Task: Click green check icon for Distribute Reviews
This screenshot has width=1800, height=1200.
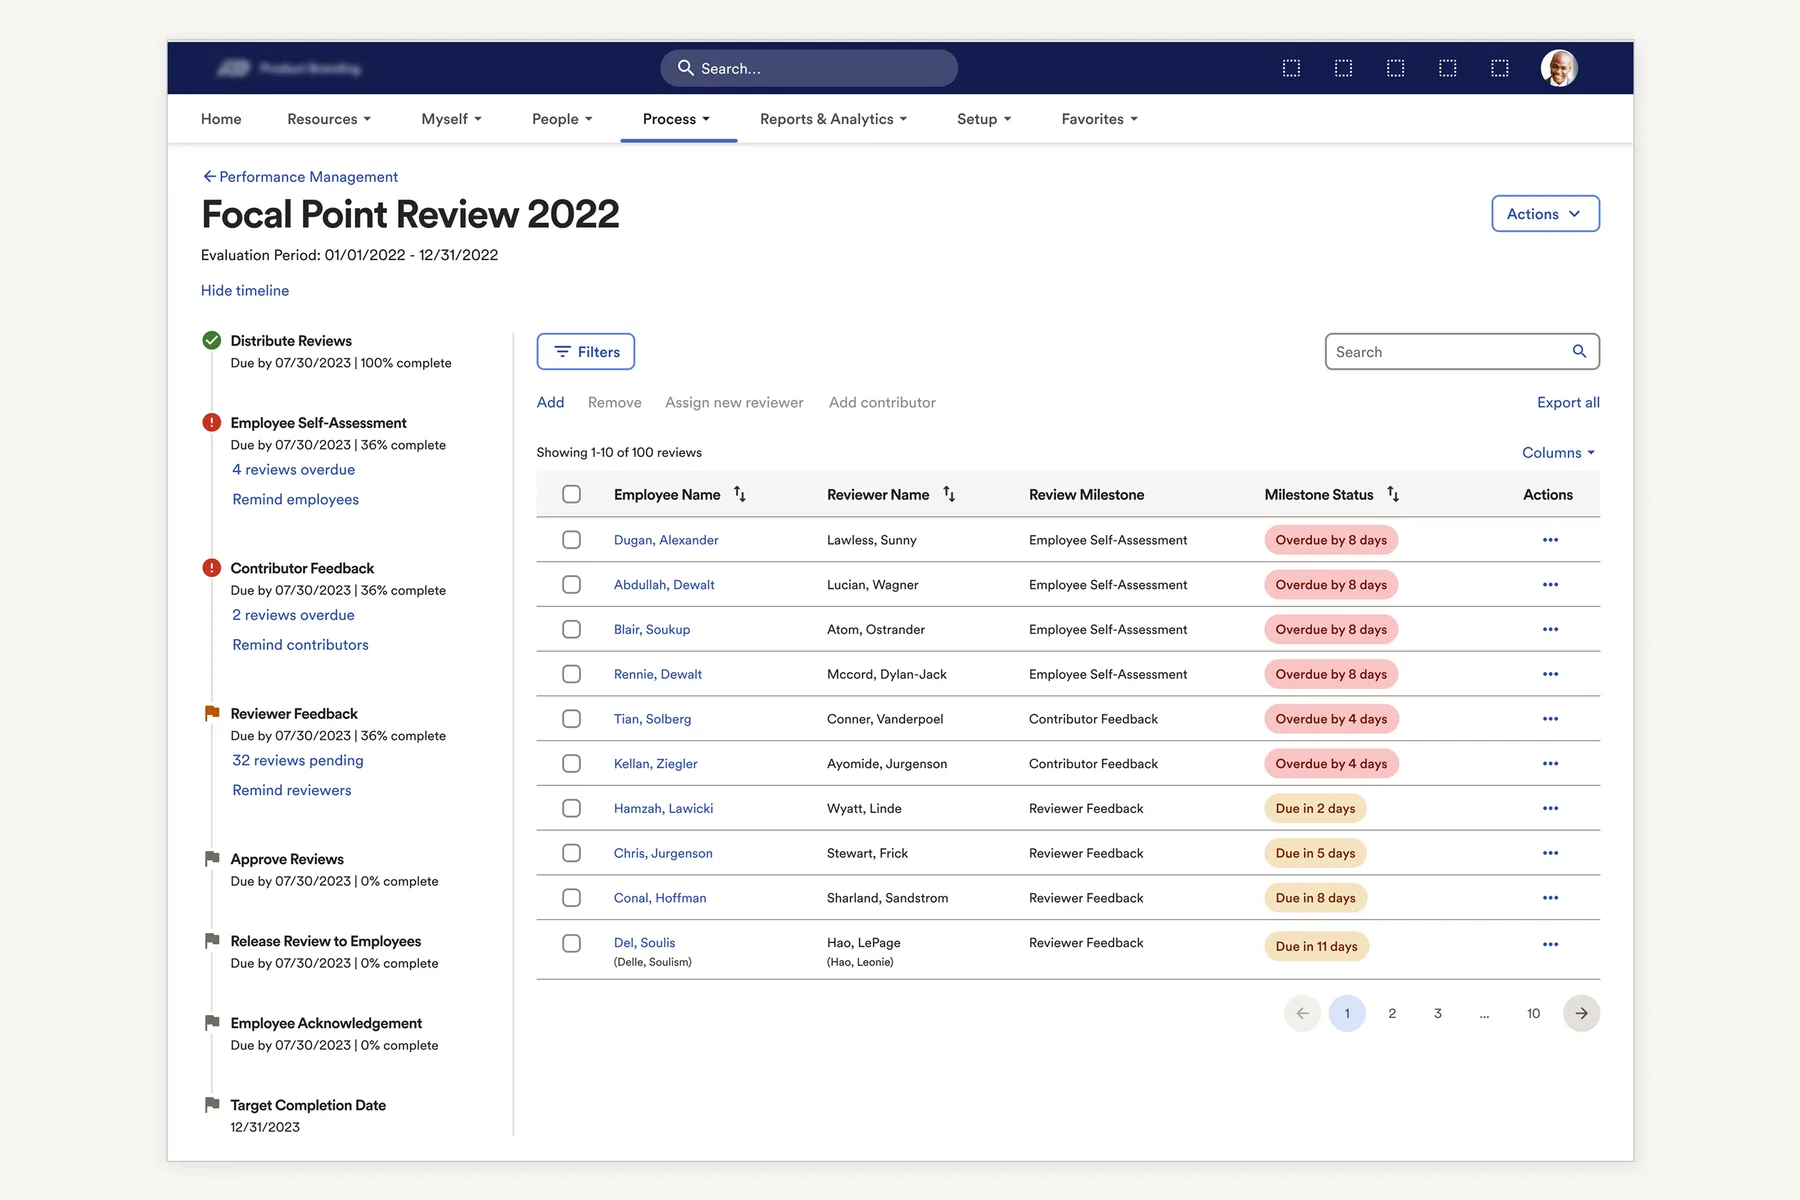Action: pos(212,340)
